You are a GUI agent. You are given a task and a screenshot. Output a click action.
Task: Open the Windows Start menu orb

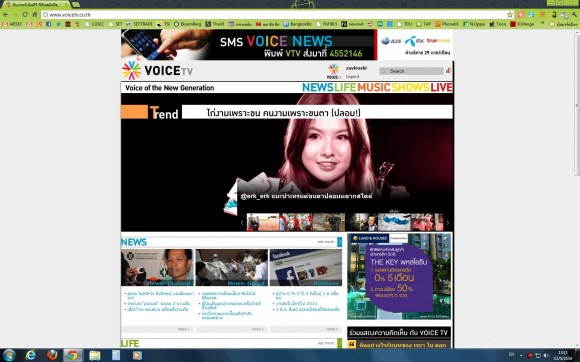pos(8,355)
